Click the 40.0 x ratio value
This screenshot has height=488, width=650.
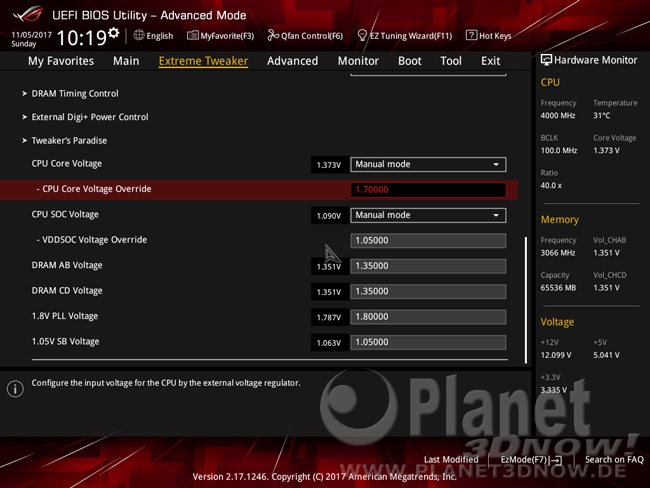pyautogui.click(x=551, y=185)
